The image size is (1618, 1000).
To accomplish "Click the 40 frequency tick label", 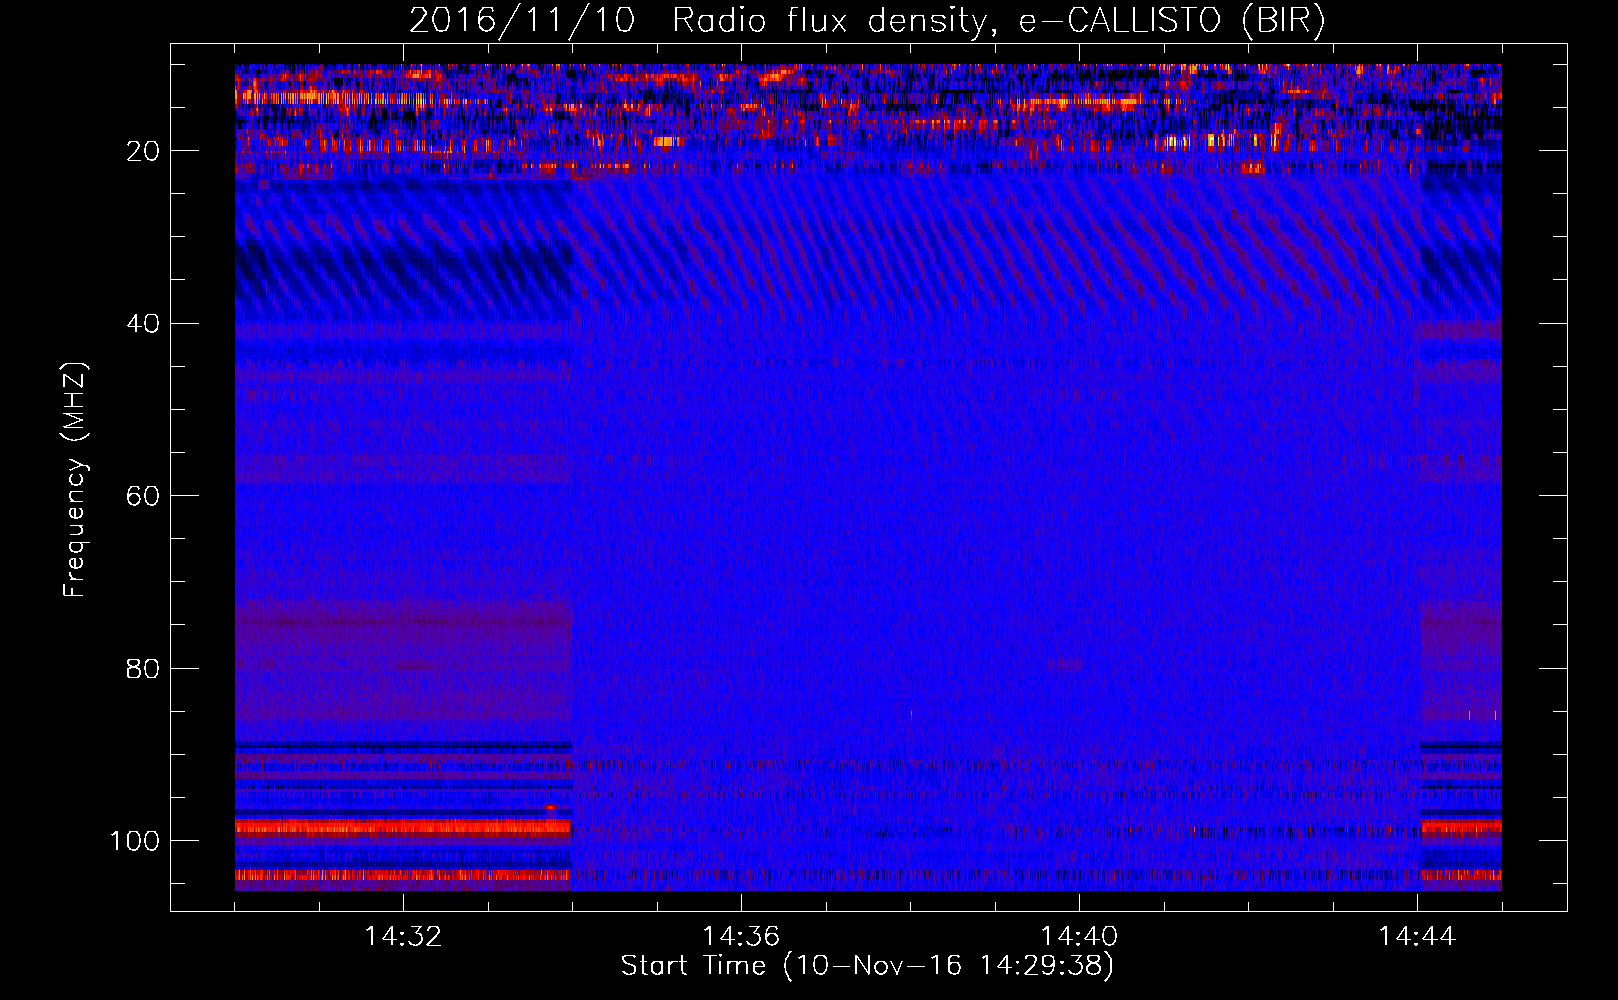I will pos(143,324).
